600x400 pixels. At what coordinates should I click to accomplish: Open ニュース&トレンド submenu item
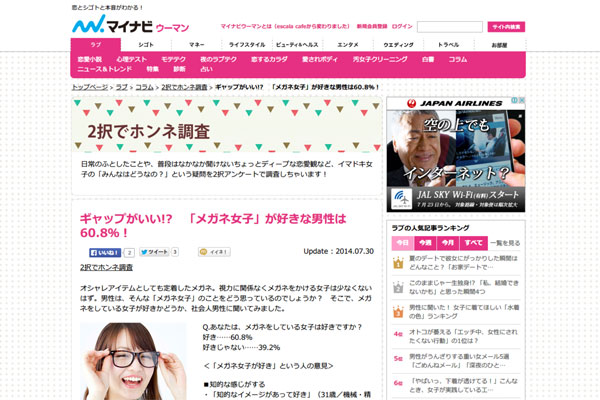(104, 69)
